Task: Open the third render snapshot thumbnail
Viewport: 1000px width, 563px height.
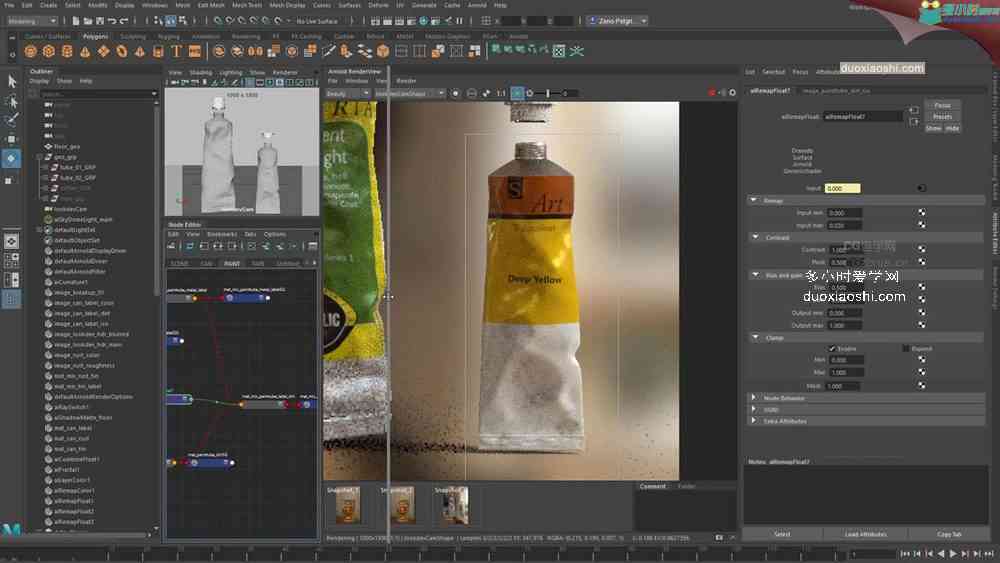Action: click(455, 506)
